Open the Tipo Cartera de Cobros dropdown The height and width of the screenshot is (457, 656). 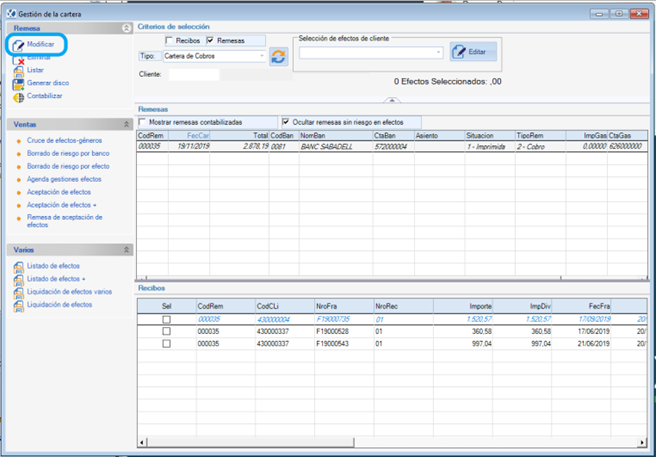coord(262,56)
